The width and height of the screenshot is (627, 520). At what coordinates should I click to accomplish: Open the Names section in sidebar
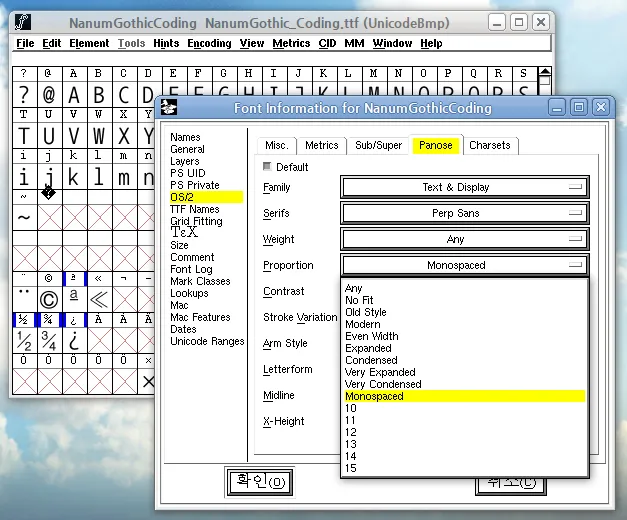point(185,137)
